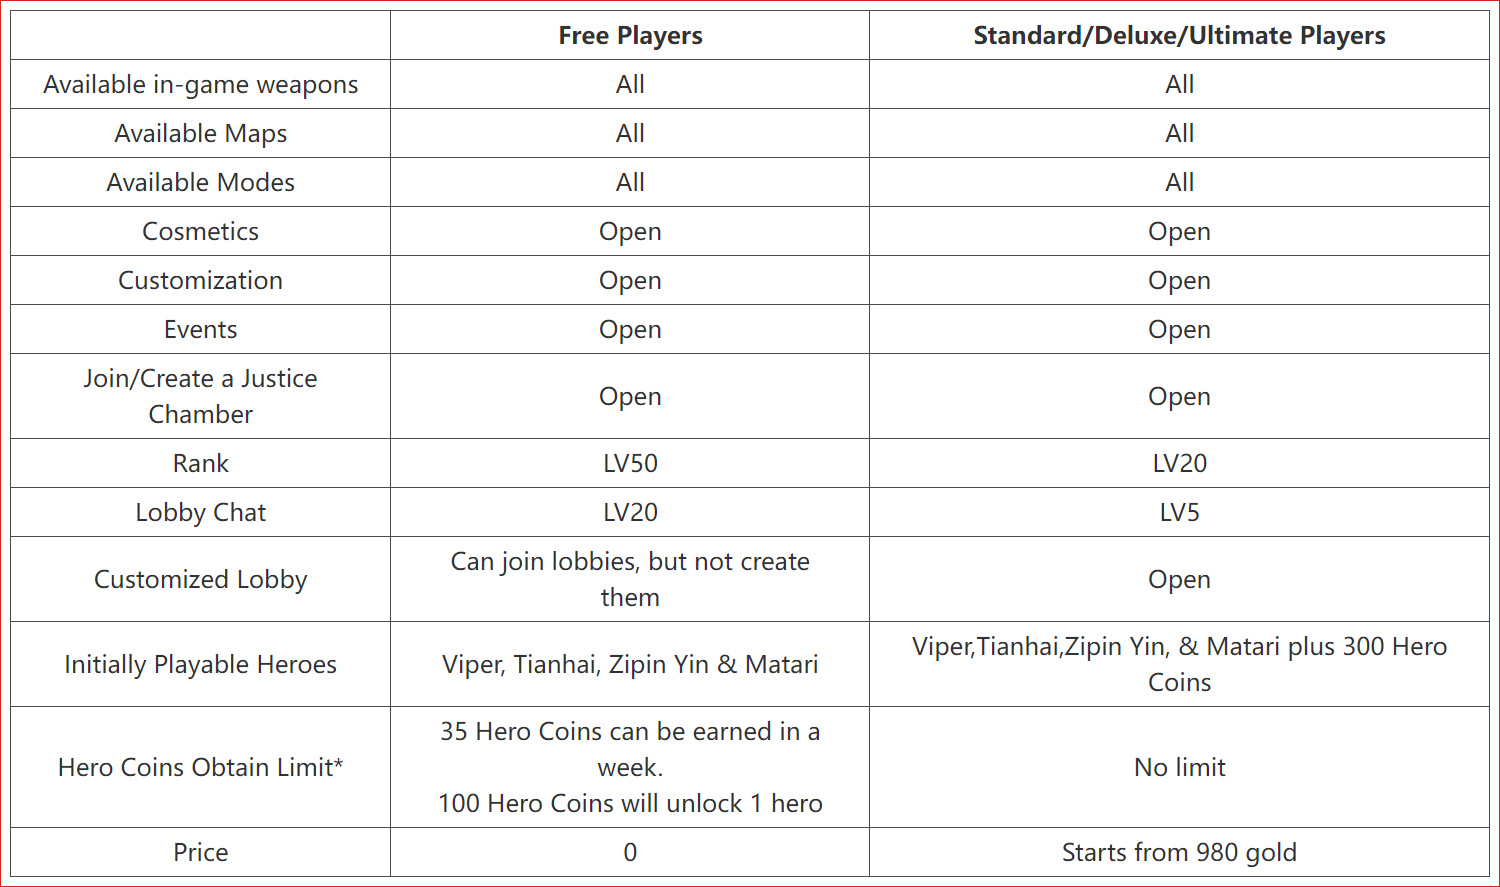Click the 'Starts from 980 gold' price cell
1500x887 pixels.
[x=1179, y=852]
